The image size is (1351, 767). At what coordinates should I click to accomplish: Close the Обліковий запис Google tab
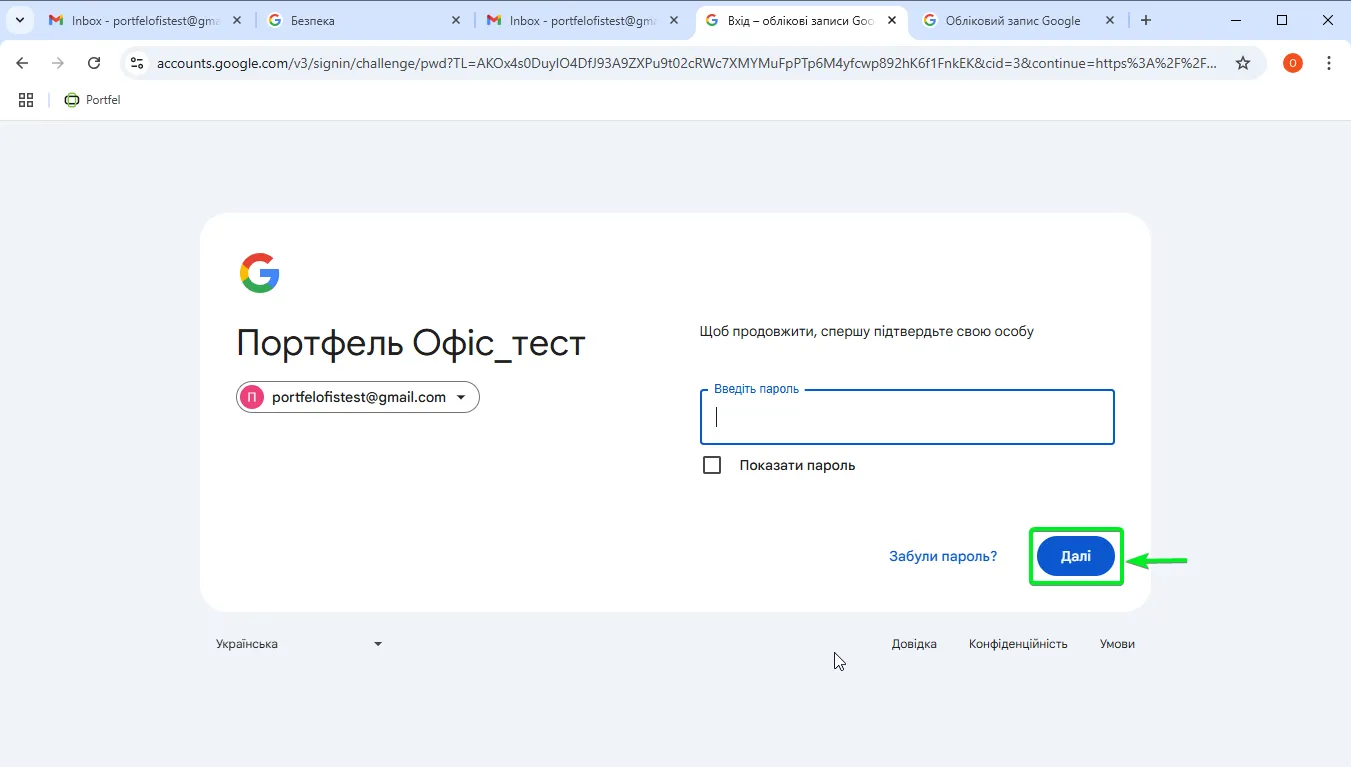(x=1112, y=20)
